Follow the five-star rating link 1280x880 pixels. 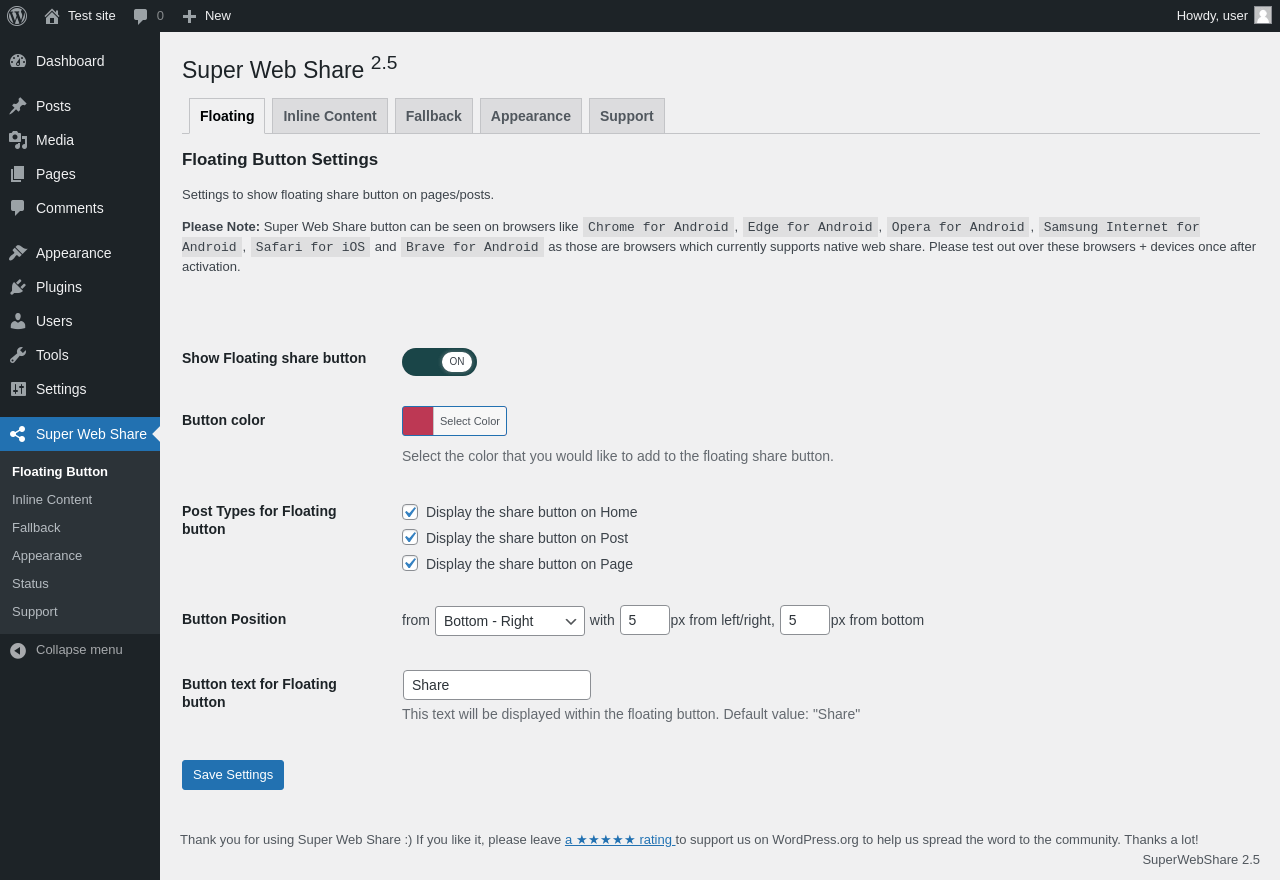620,840
